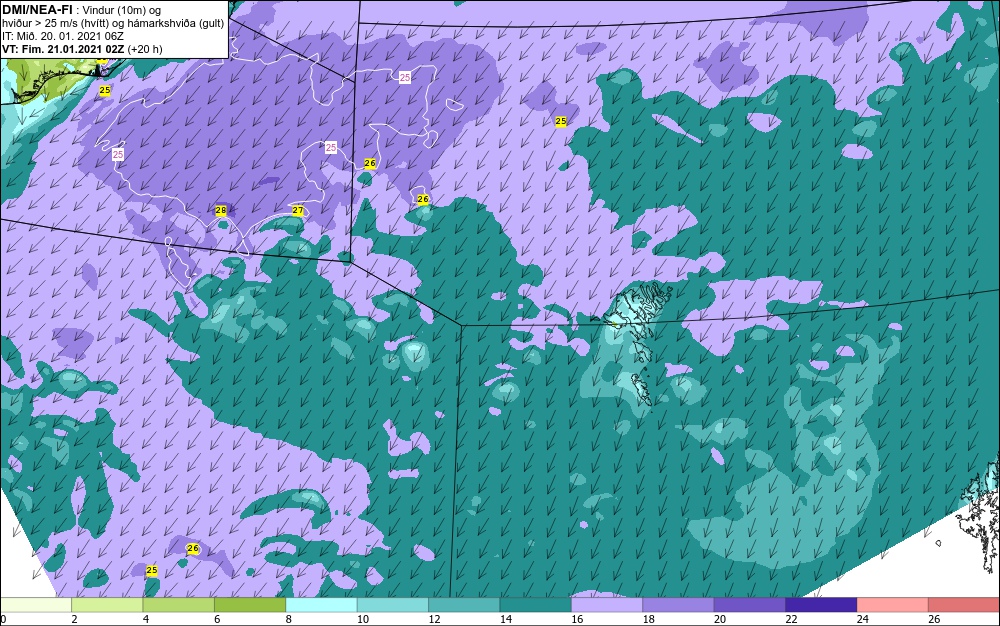
Task: Click the white 25 contour label nearest the yellow 26
Action: point(330,148)
